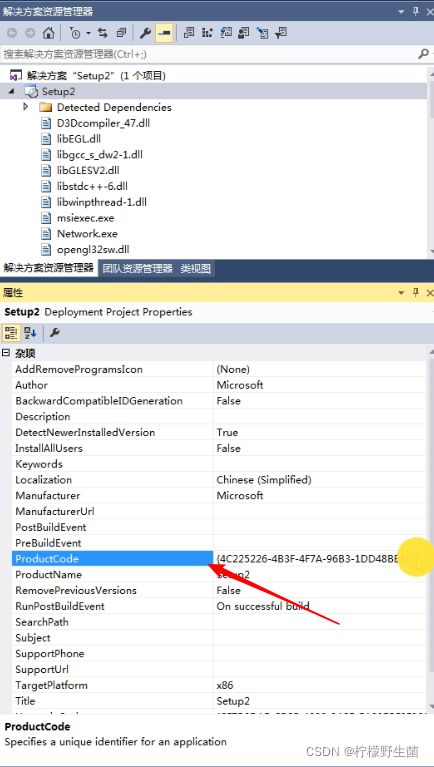Select libwinpthread-1.dll file
The width and height of the screenshot is (434, 767).
(102, 202)
